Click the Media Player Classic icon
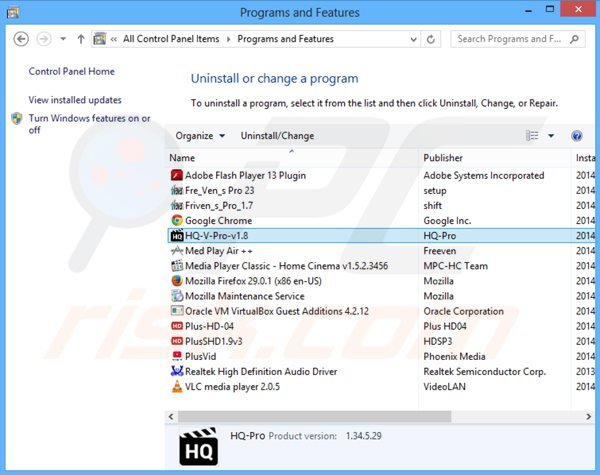The image size is (600, 475). (x=176, y=266)
